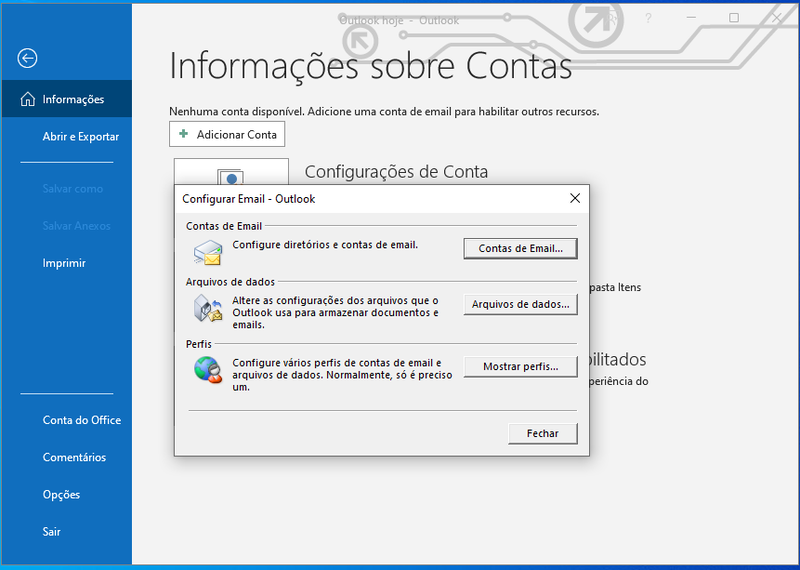Open the Abrir e Exportar page

(80, 137)
